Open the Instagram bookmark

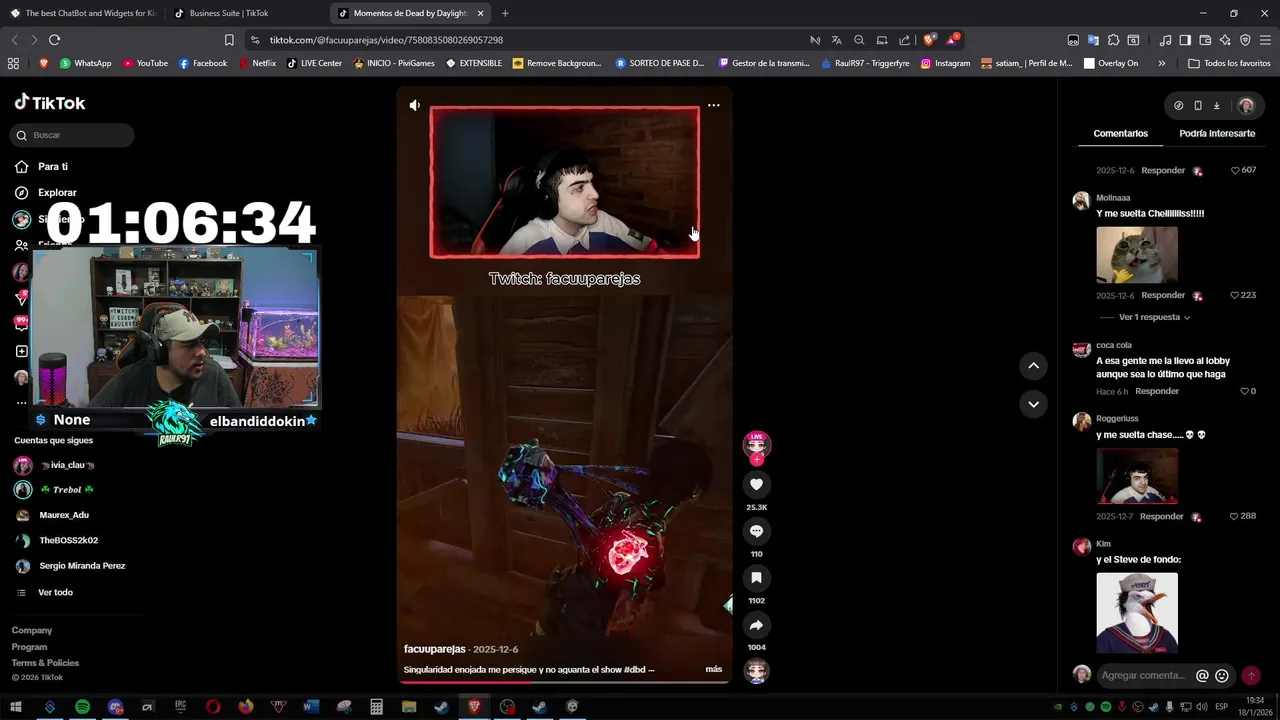(x=945, y=63)
